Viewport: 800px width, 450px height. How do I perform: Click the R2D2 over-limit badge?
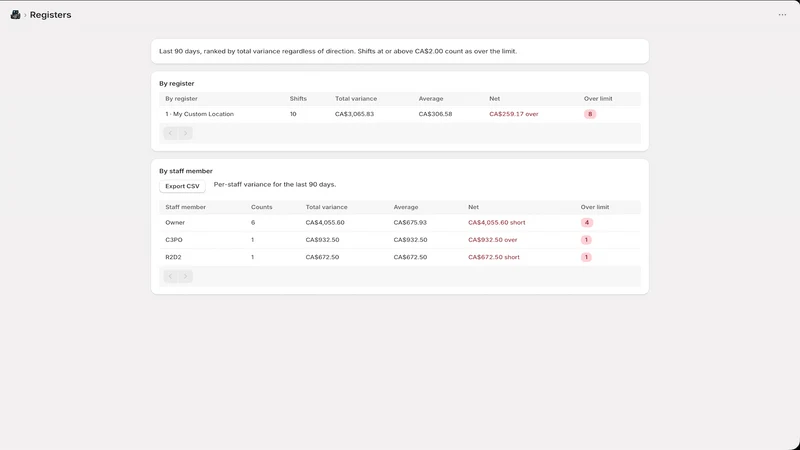pyautogui.click(x=586, y=257)
